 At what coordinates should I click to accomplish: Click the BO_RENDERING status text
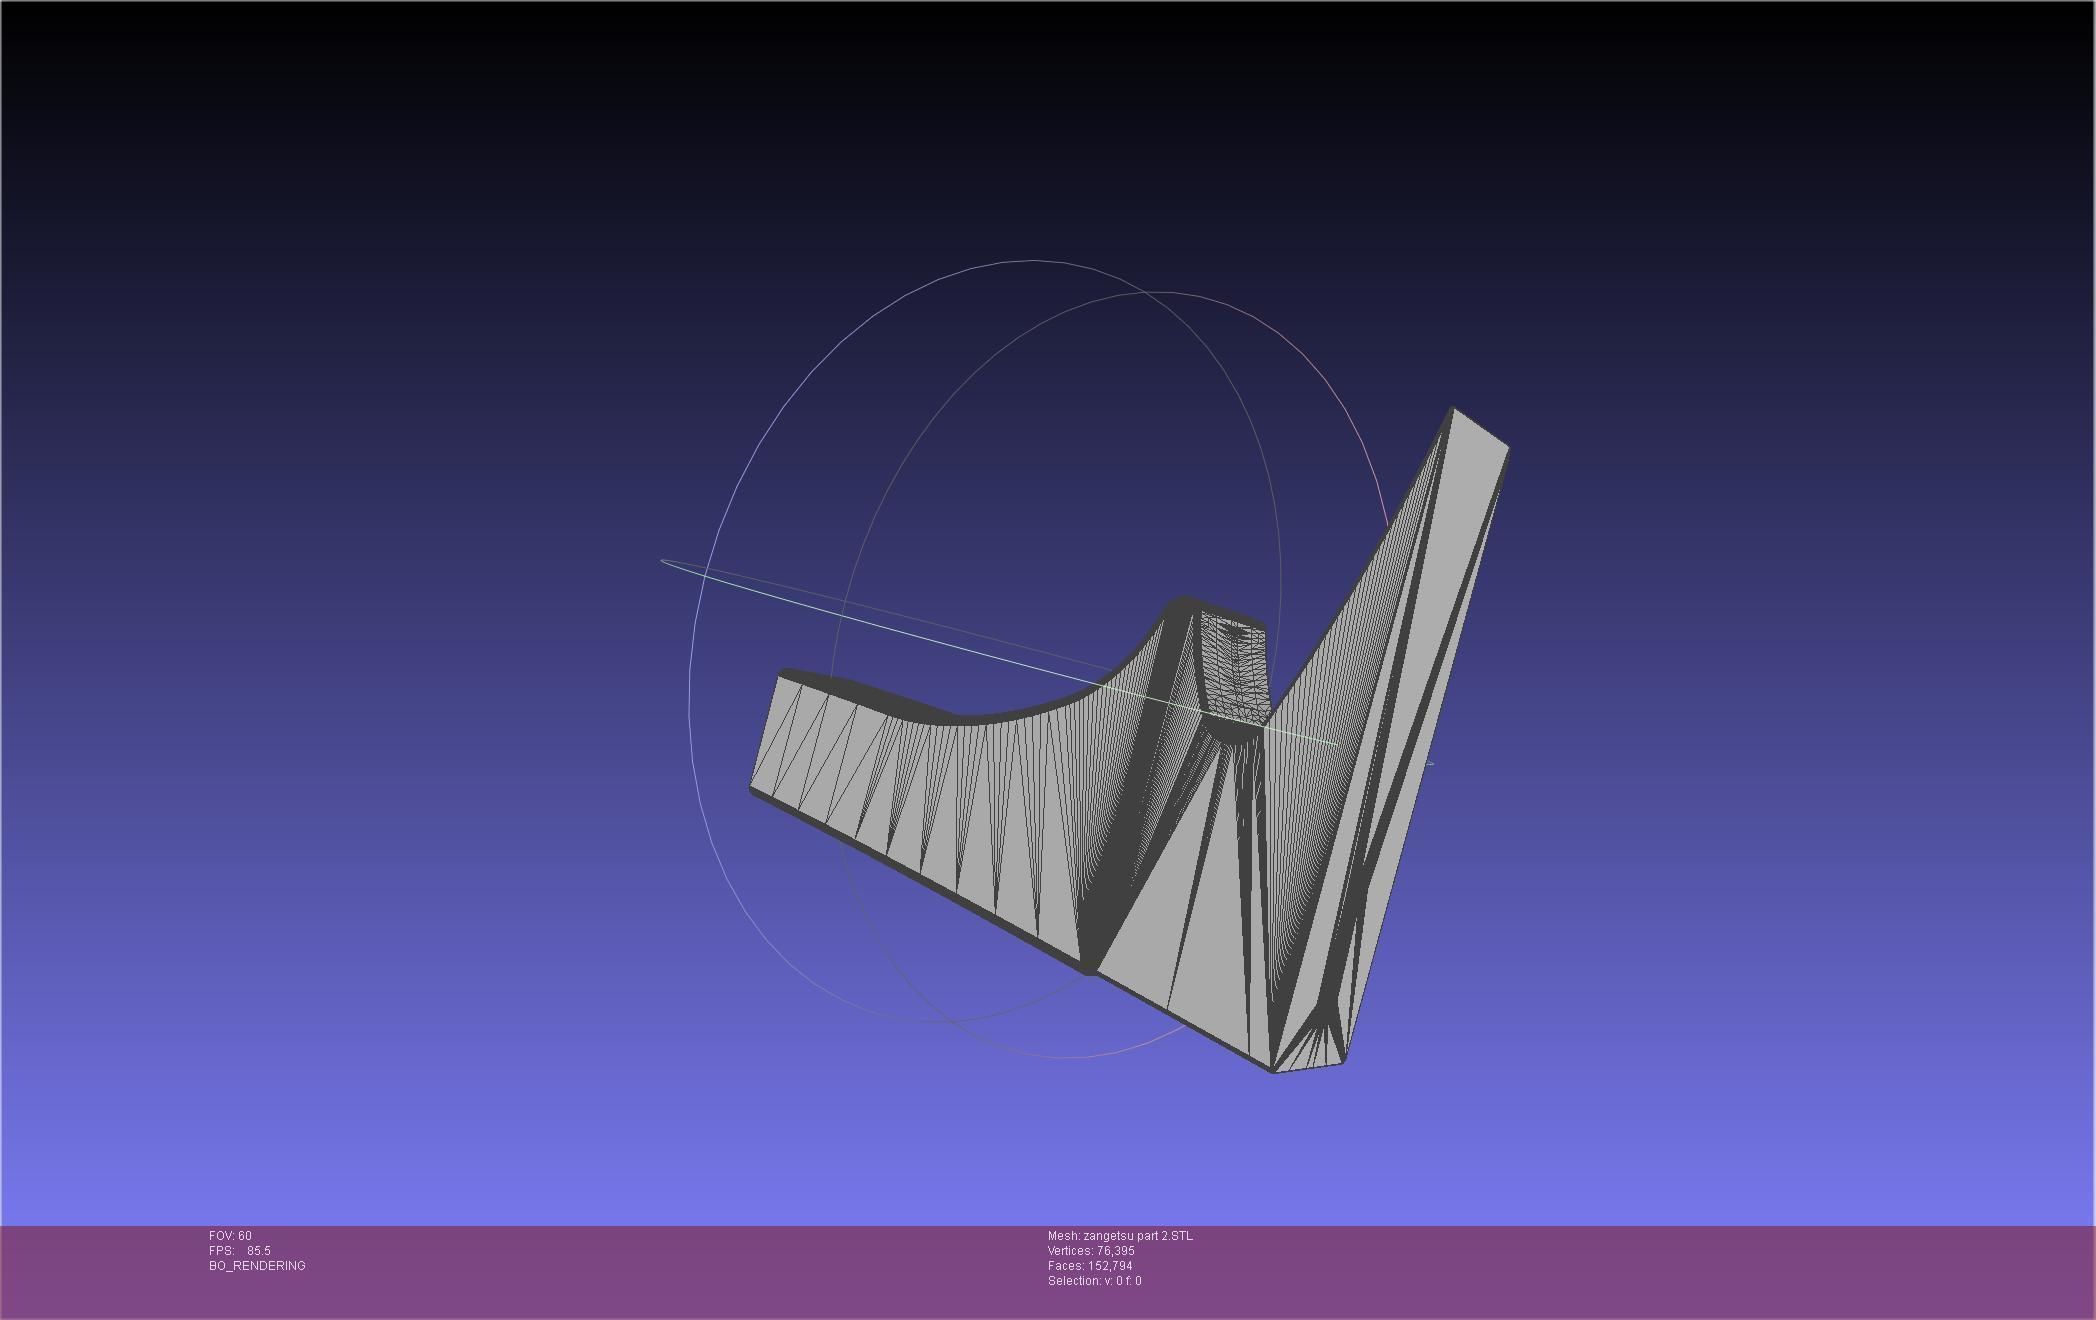click(257, 1266)
